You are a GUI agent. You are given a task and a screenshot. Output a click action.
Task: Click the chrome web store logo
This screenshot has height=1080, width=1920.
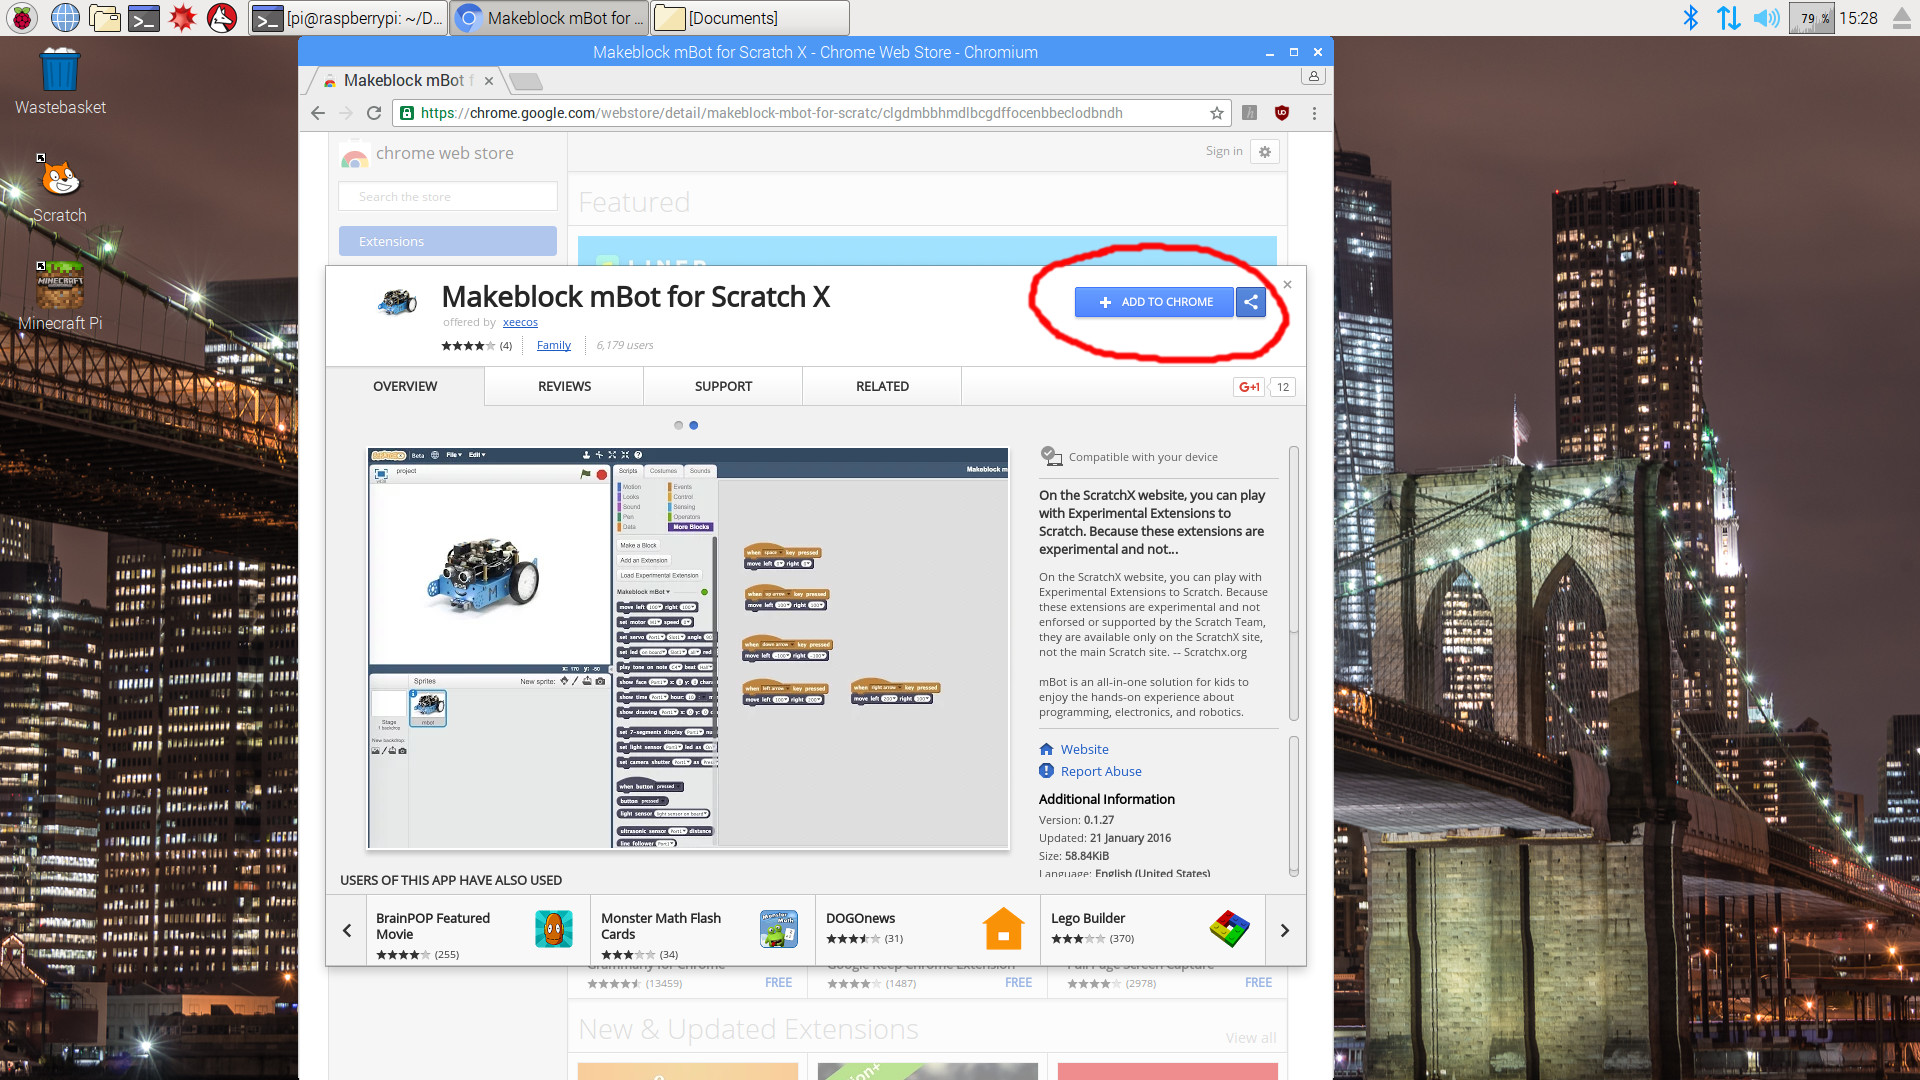click(x=427, y=154)
